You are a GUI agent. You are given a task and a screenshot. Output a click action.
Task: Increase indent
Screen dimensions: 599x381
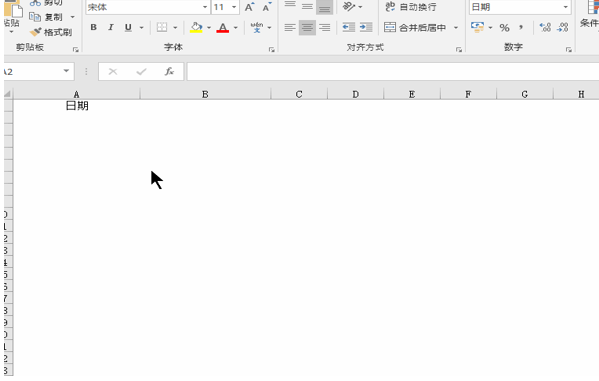pos(366,27)
